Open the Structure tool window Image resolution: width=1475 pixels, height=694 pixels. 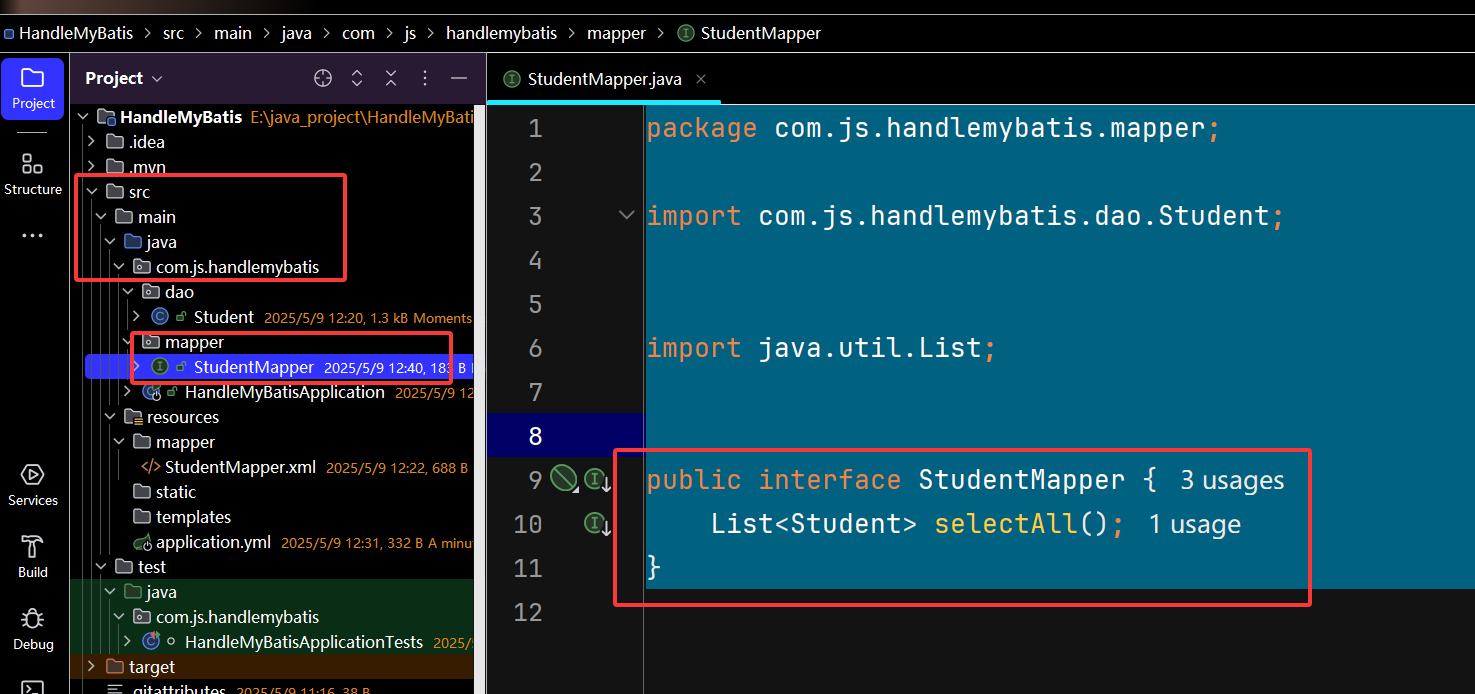click(x=33, y=174)
